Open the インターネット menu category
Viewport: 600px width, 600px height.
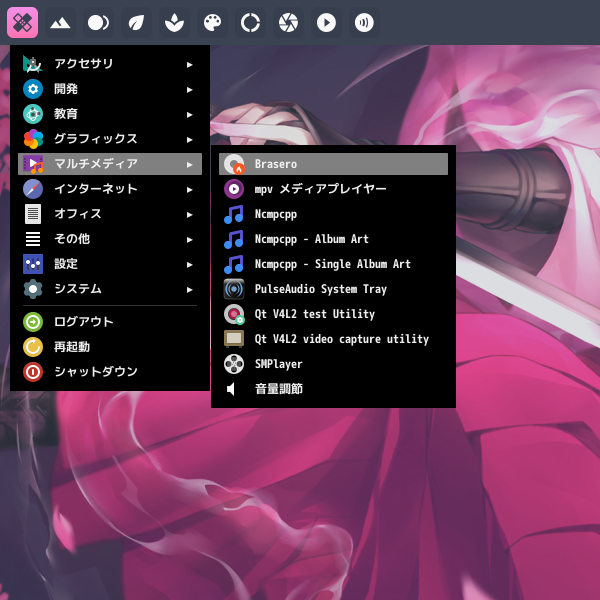(x=110, y=189)
